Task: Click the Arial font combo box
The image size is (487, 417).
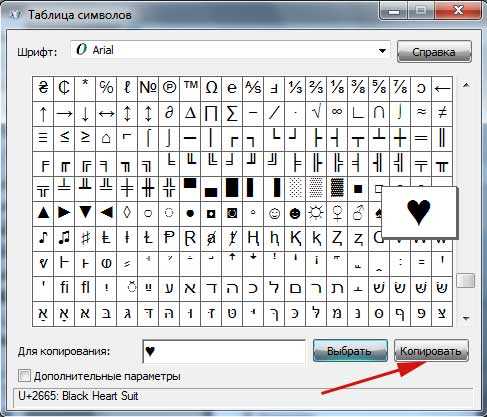Action: click(x=230, y=51)
